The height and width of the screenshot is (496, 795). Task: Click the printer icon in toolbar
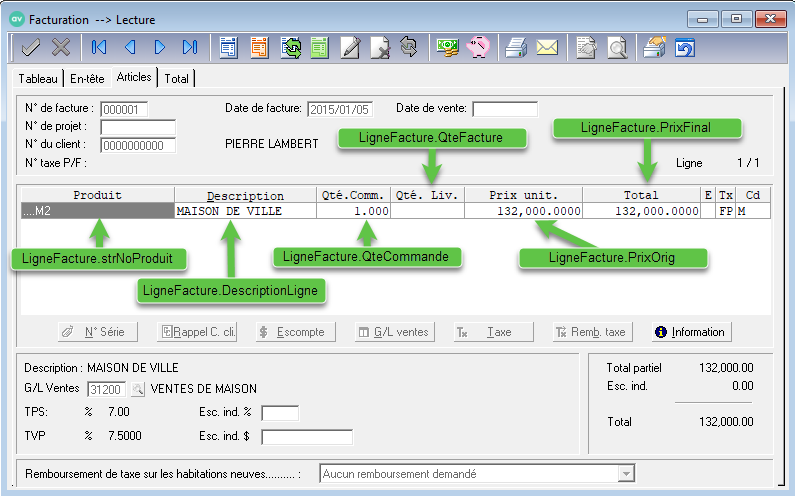click(x=515, y=47)
